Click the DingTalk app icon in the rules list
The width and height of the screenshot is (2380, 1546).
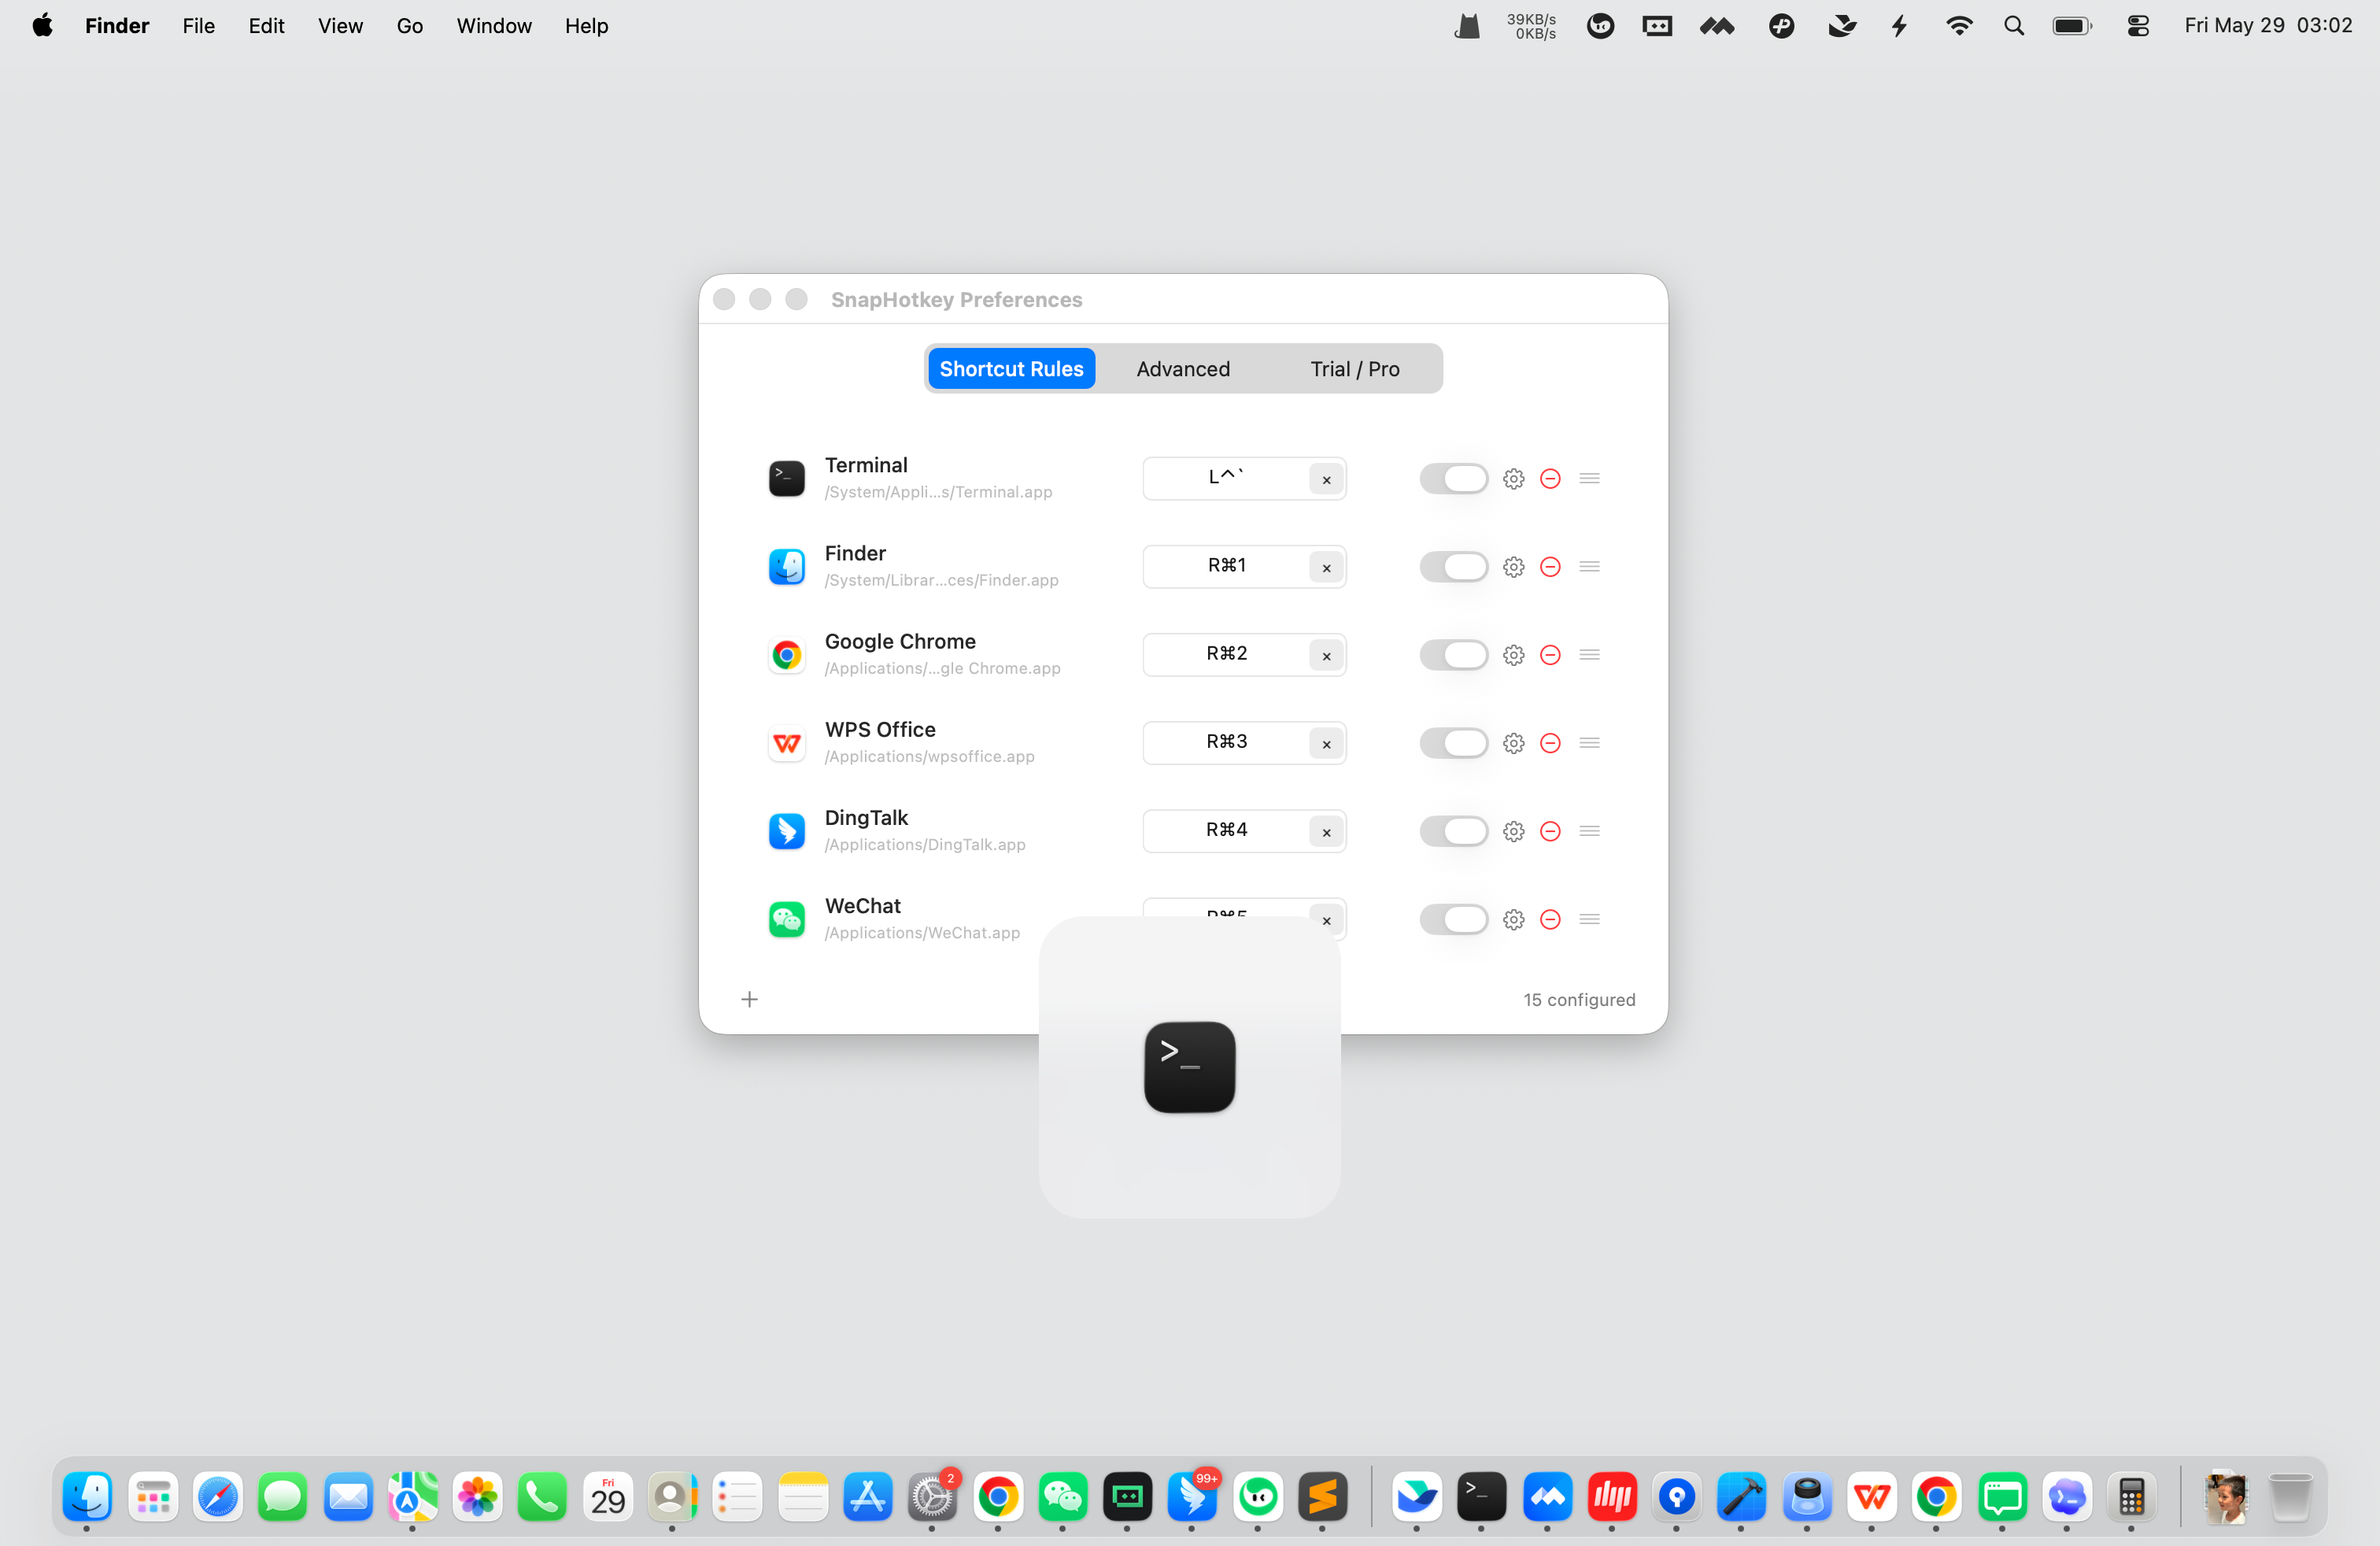click(x=786, y=831)
